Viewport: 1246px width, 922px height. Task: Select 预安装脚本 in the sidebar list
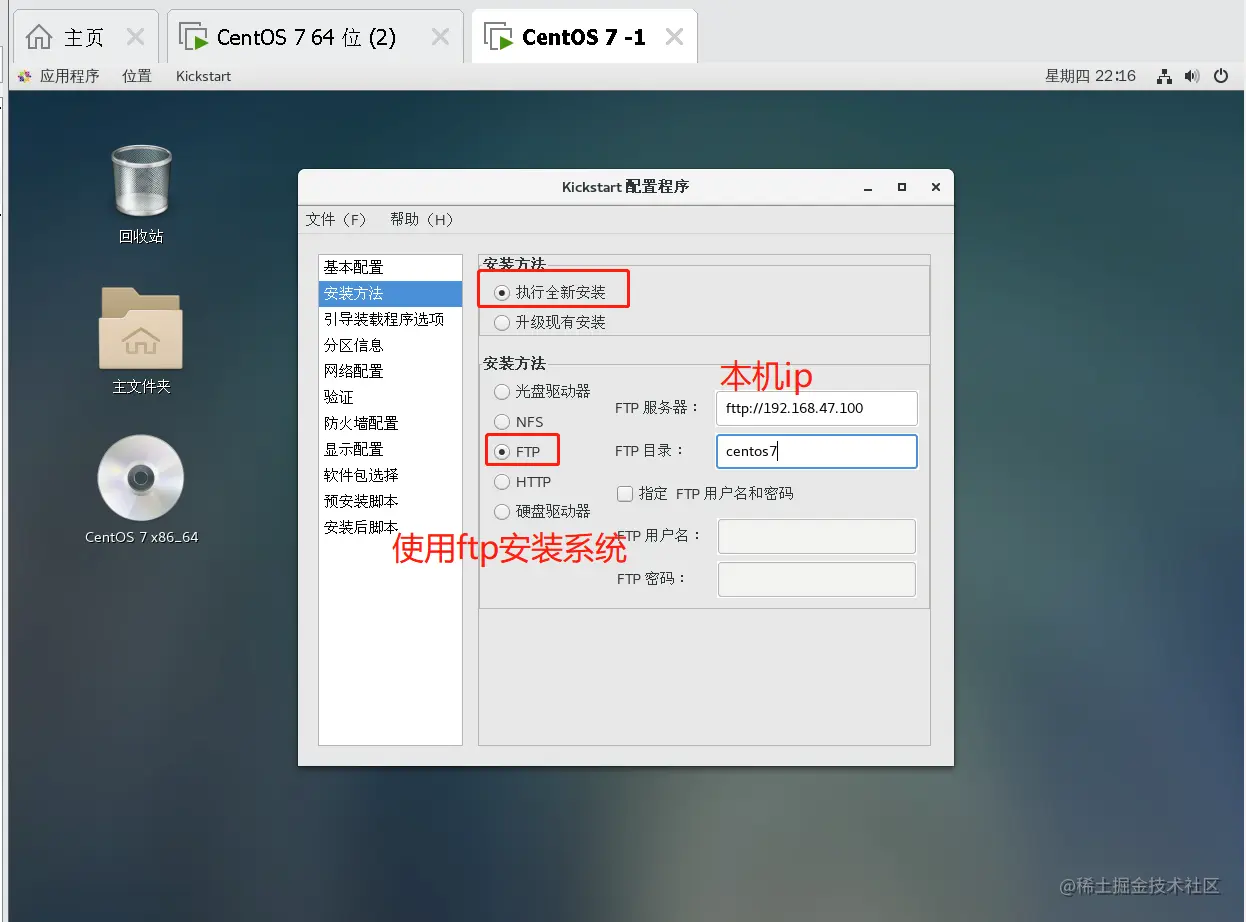point(390,502)
